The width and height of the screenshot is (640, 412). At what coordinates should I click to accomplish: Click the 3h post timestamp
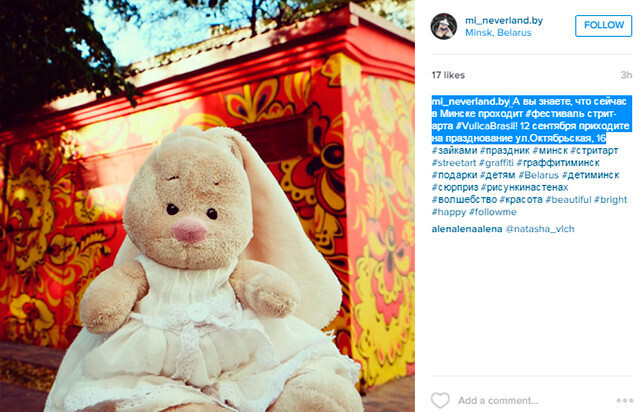pos(626,75)
